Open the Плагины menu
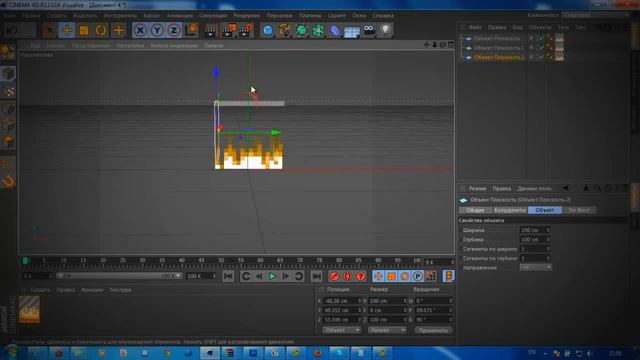Viewport: 640px width, 360px height. [310, 16]
